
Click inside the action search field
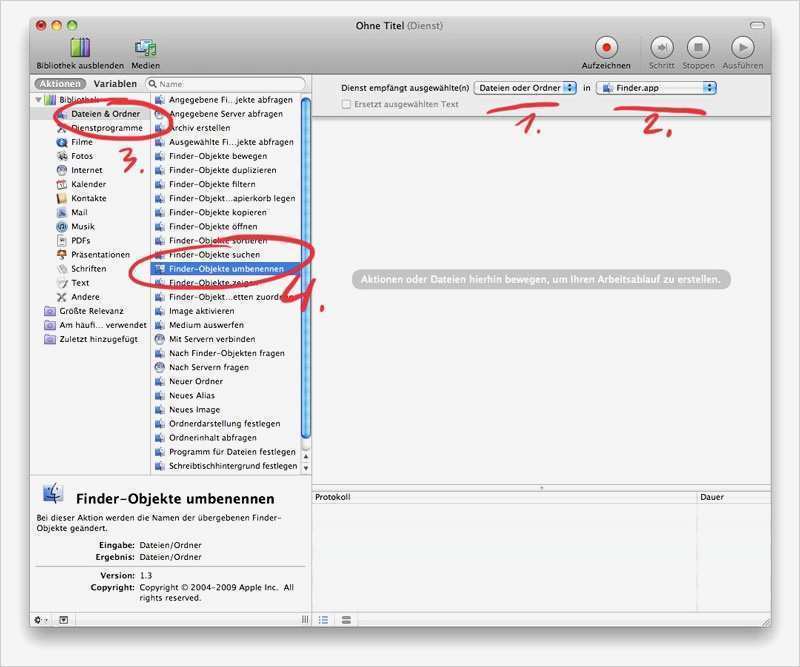(x=224, y=83)
